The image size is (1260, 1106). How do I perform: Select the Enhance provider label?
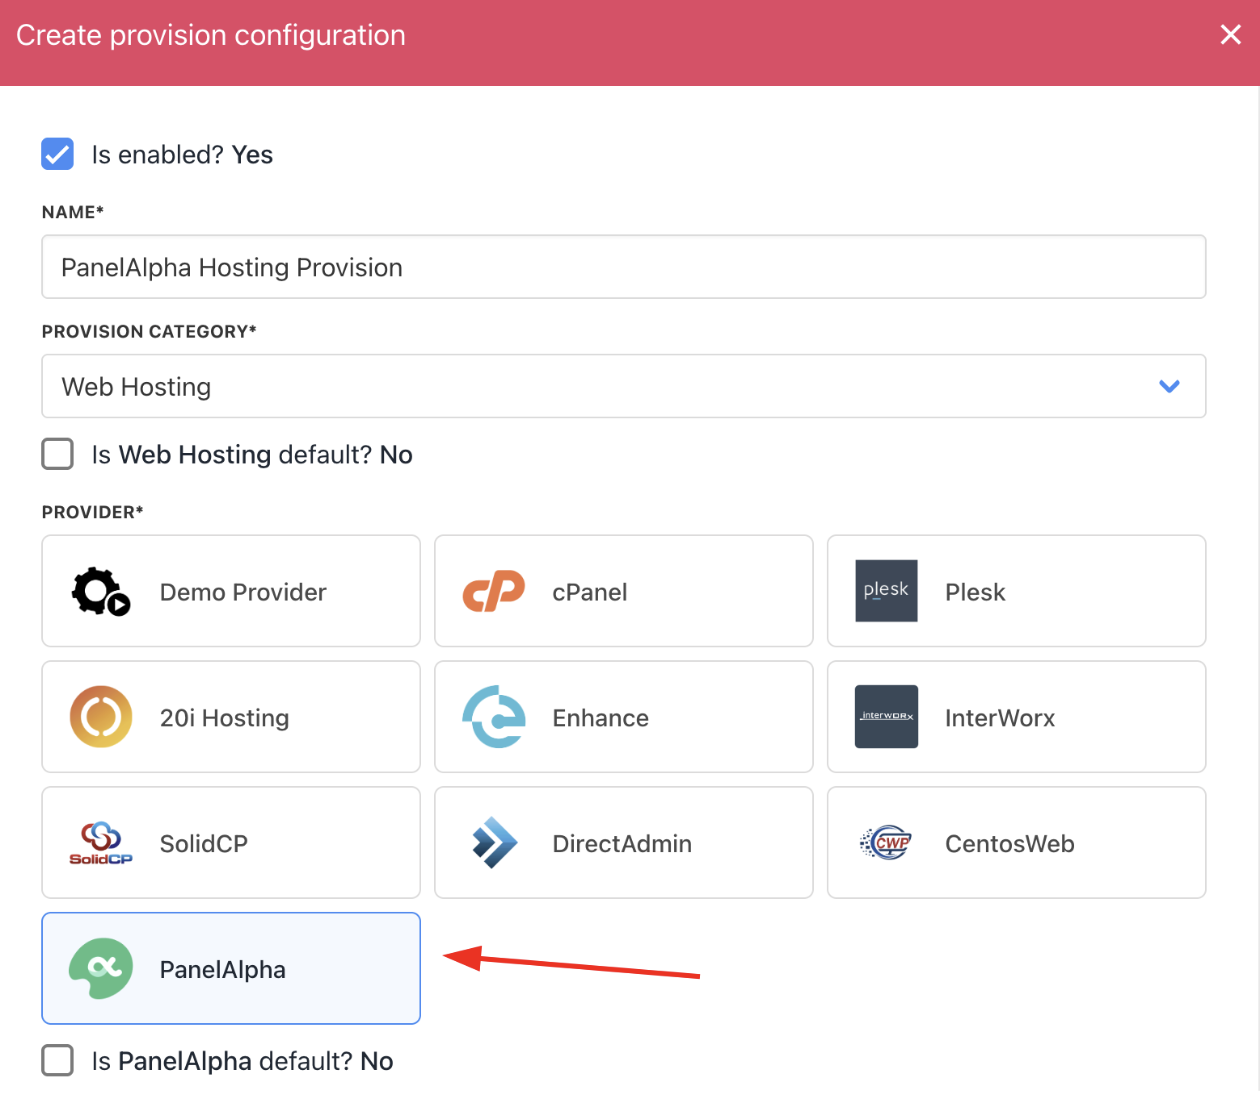(601, 718)
